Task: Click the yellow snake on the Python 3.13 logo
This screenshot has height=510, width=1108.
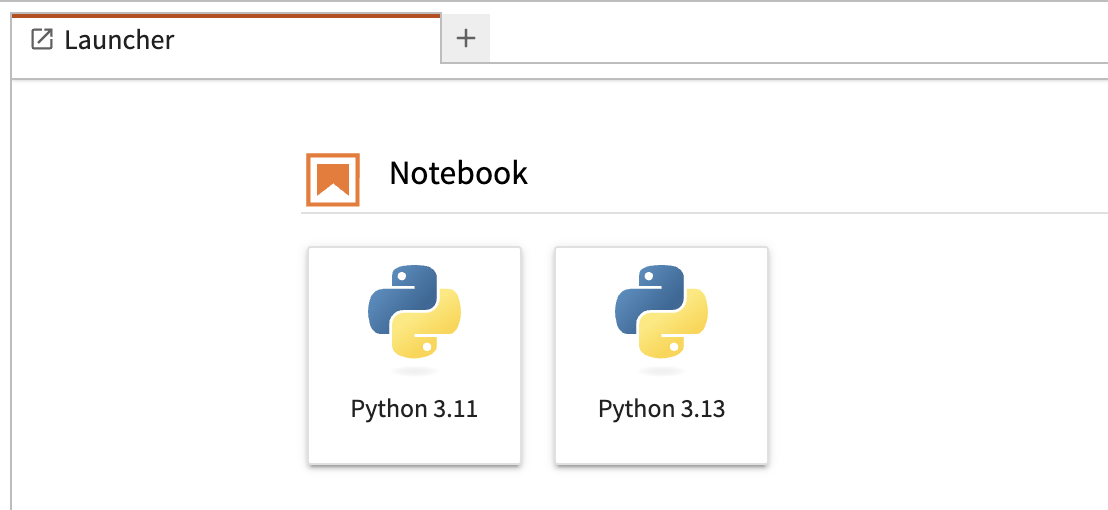Action: (x=680, y=330)
